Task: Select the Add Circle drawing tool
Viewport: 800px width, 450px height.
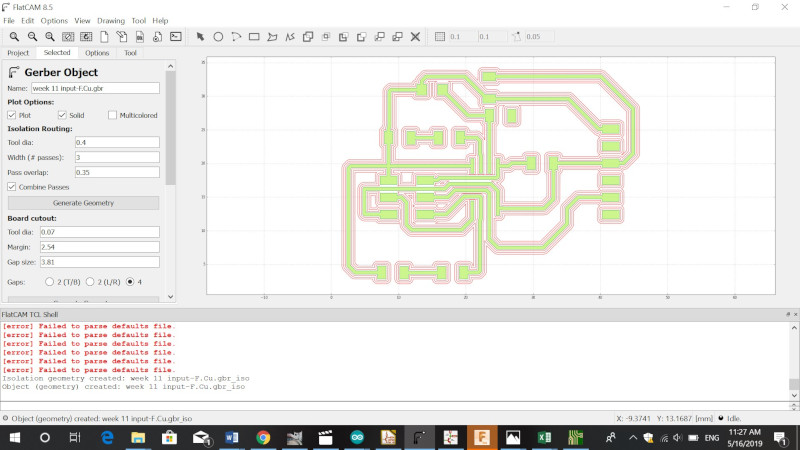Action: coord(218,37)
